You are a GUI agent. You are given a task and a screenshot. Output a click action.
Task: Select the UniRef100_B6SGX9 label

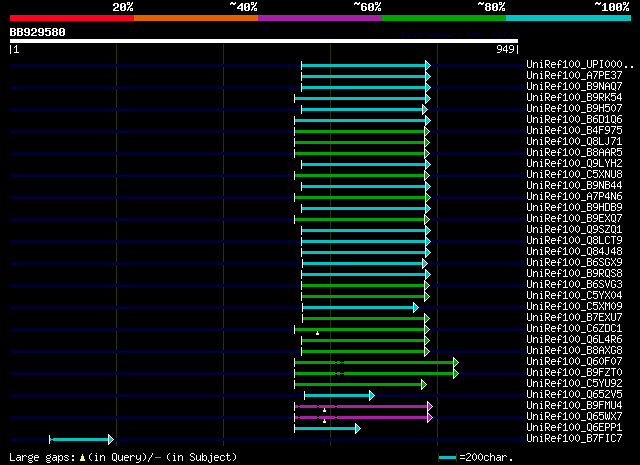click(x=574, y=263)
